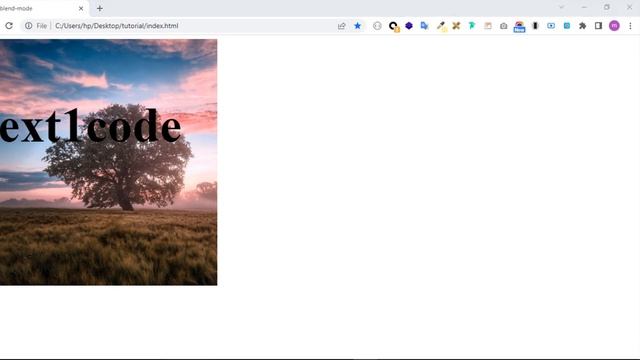The width and height of the screenshot is (640, 360).
Task: Open the purple profile avatar
Action: pos(614,26)
